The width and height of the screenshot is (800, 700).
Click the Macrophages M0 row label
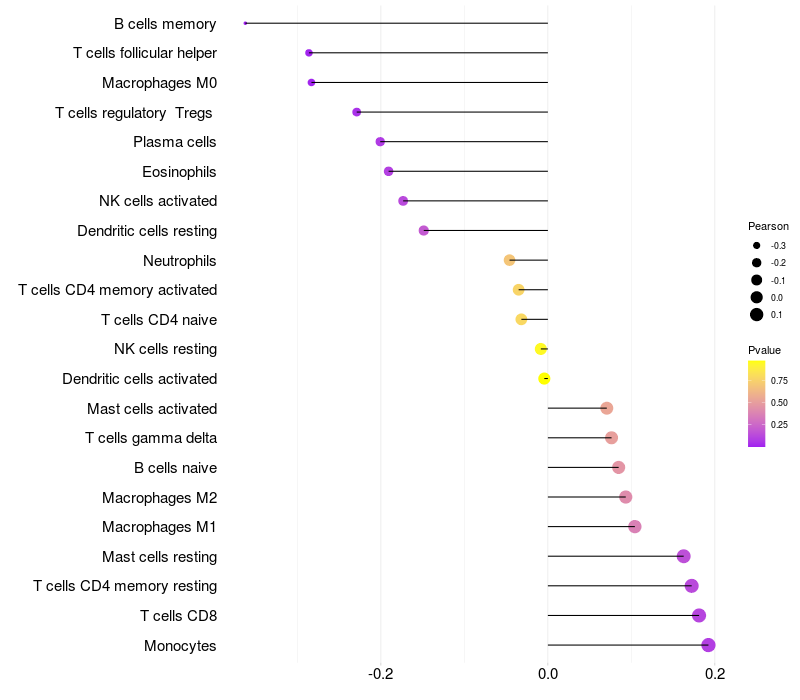coord(159,82)
